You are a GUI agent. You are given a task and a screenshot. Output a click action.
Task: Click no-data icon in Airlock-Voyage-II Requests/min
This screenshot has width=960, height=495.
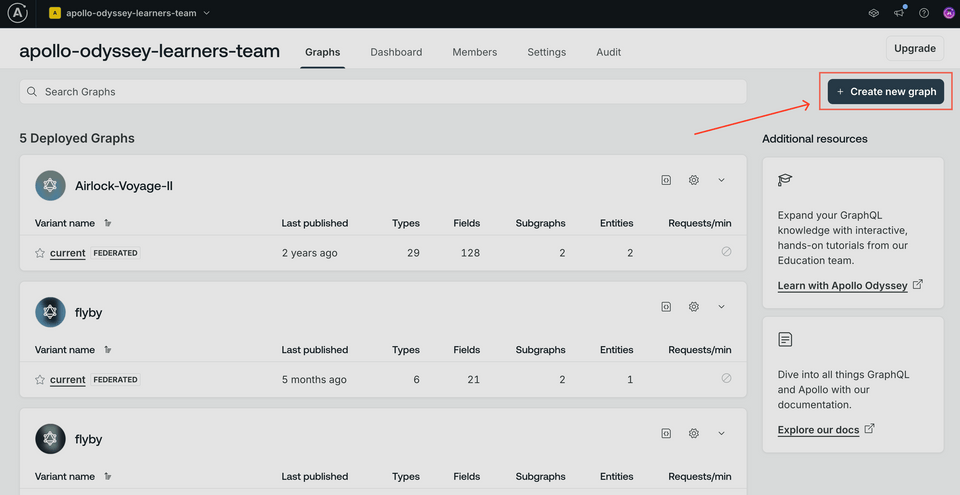click(726, 252)
